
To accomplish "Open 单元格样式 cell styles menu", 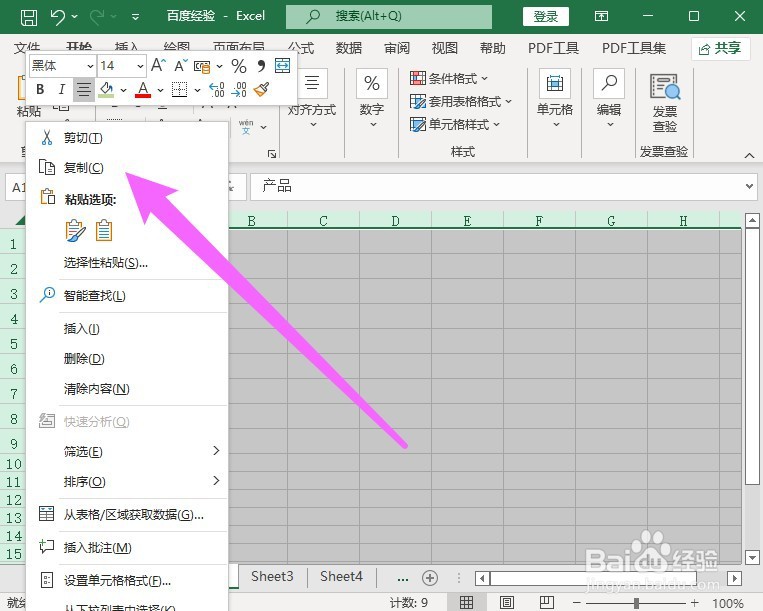I will 455,125.
